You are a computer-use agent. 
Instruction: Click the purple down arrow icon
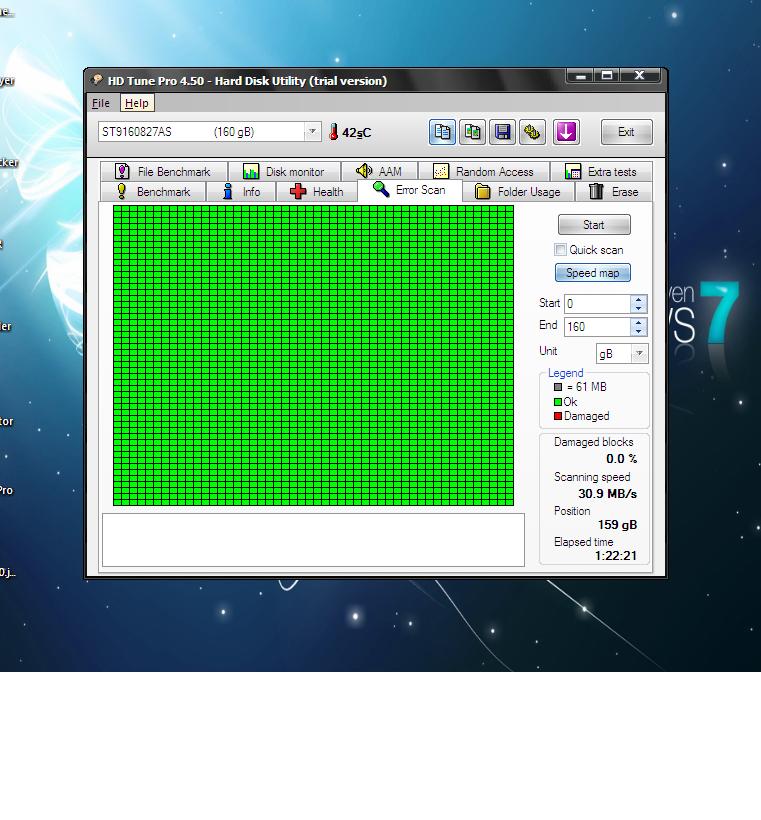coord(566,132)
